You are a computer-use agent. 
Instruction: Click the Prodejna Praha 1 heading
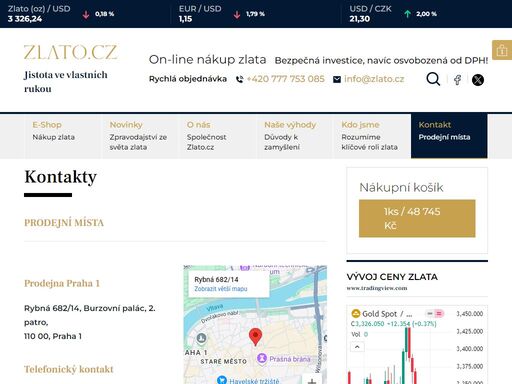62,283
